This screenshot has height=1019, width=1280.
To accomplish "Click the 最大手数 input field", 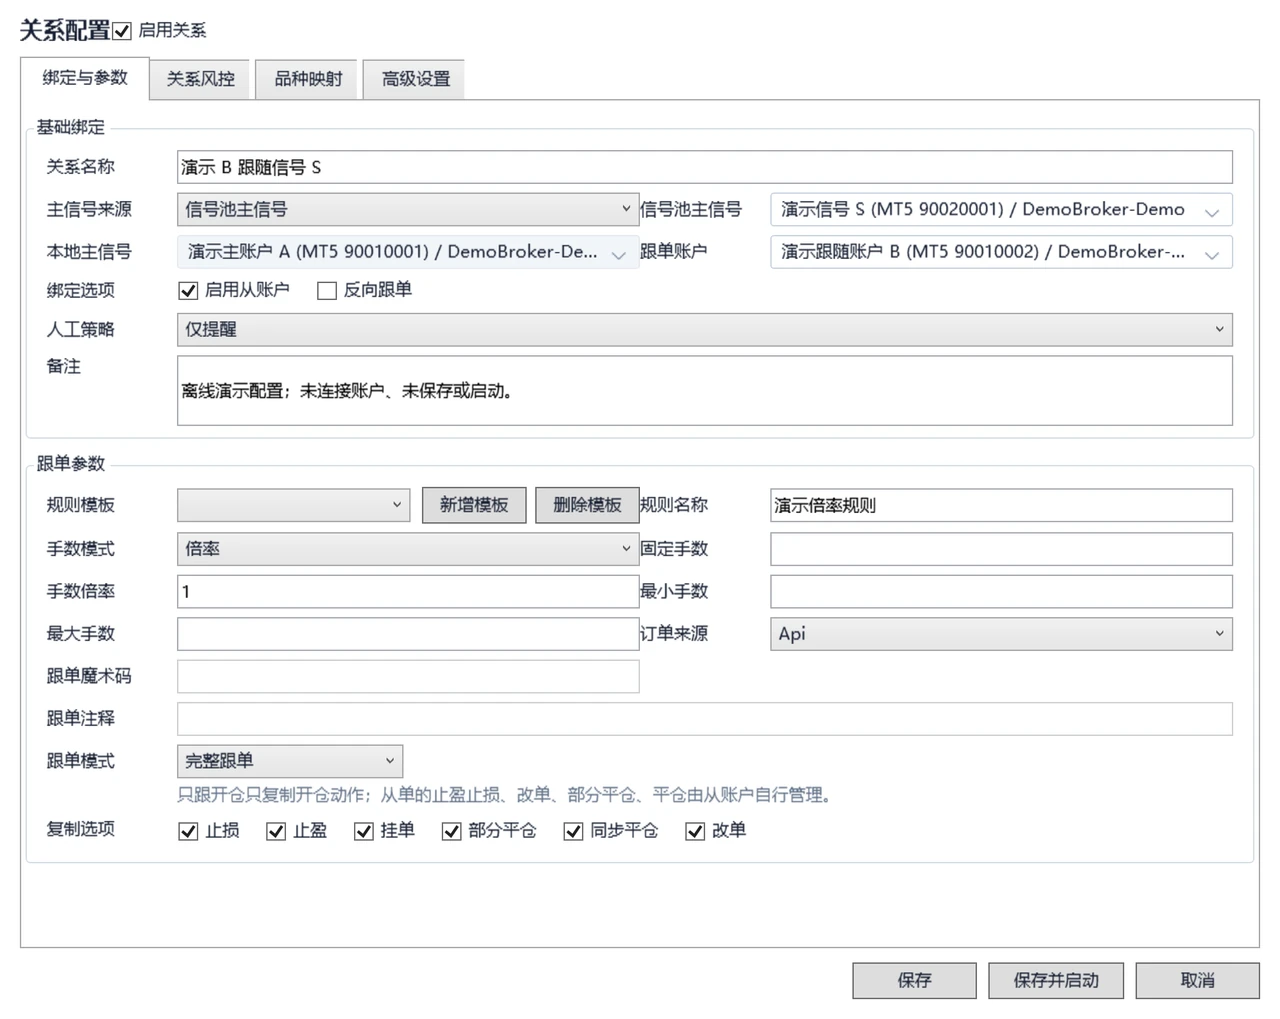I will [x=408, y=634].
